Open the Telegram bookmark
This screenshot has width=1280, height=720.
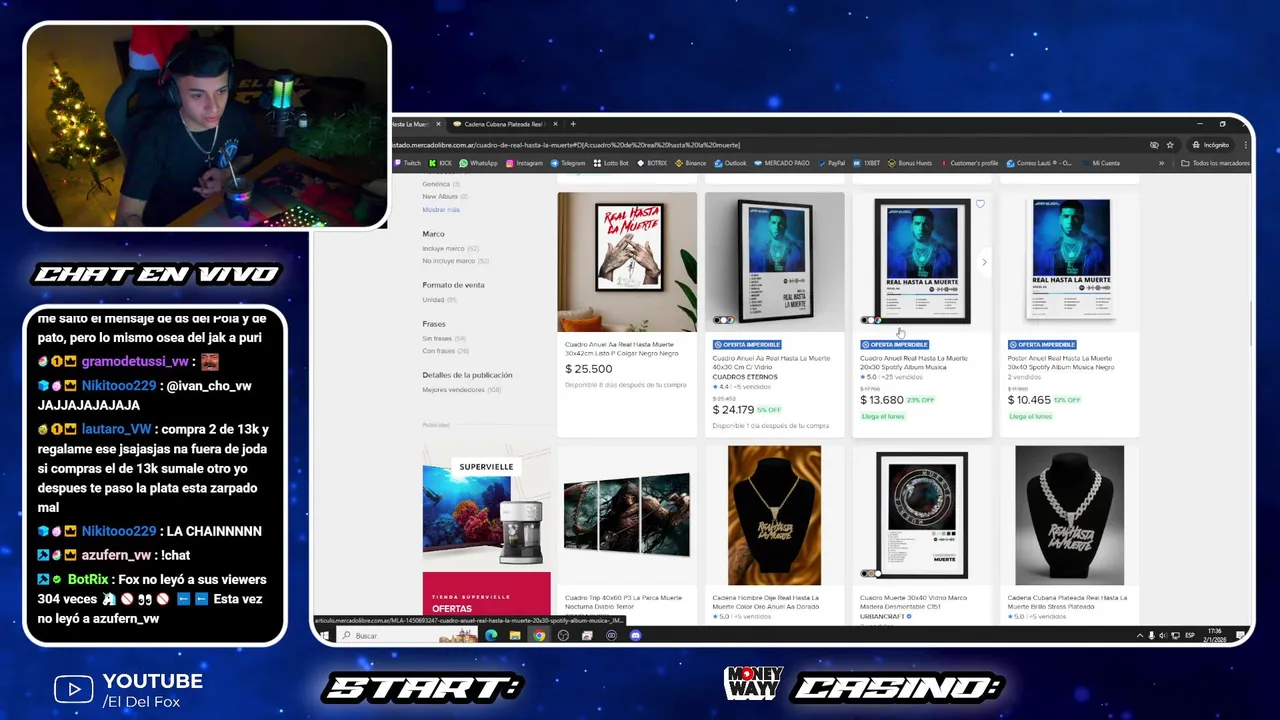point(567,163)
